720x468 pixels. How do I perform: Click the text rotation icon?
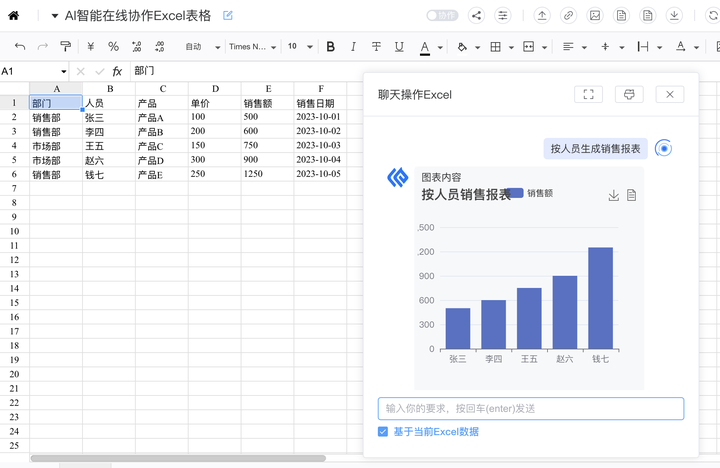click(x=681, y=46)
